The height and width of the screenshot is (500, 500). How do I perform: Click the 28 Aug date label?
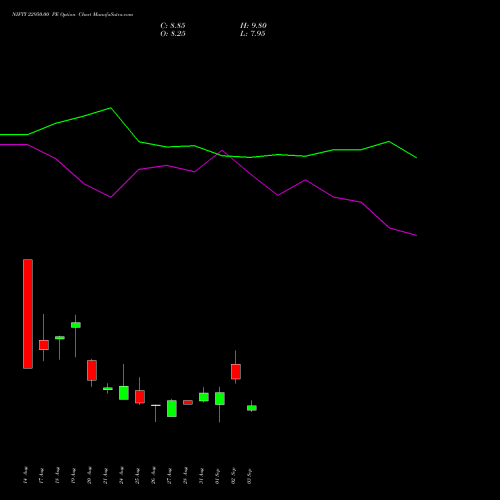click(185, 475)
